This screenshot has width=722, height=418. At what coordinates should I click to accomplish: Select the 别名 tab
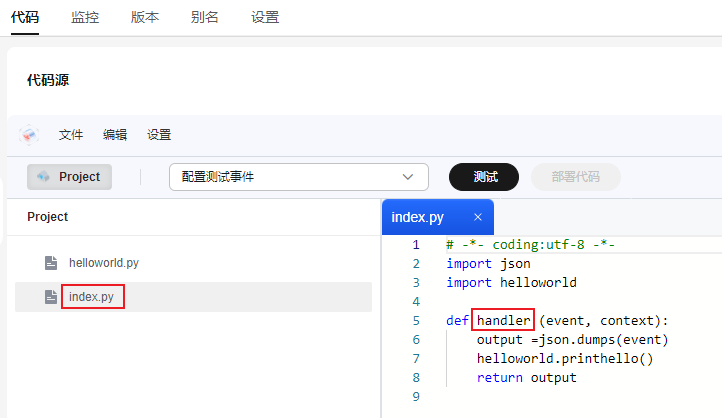click(204, 18)
